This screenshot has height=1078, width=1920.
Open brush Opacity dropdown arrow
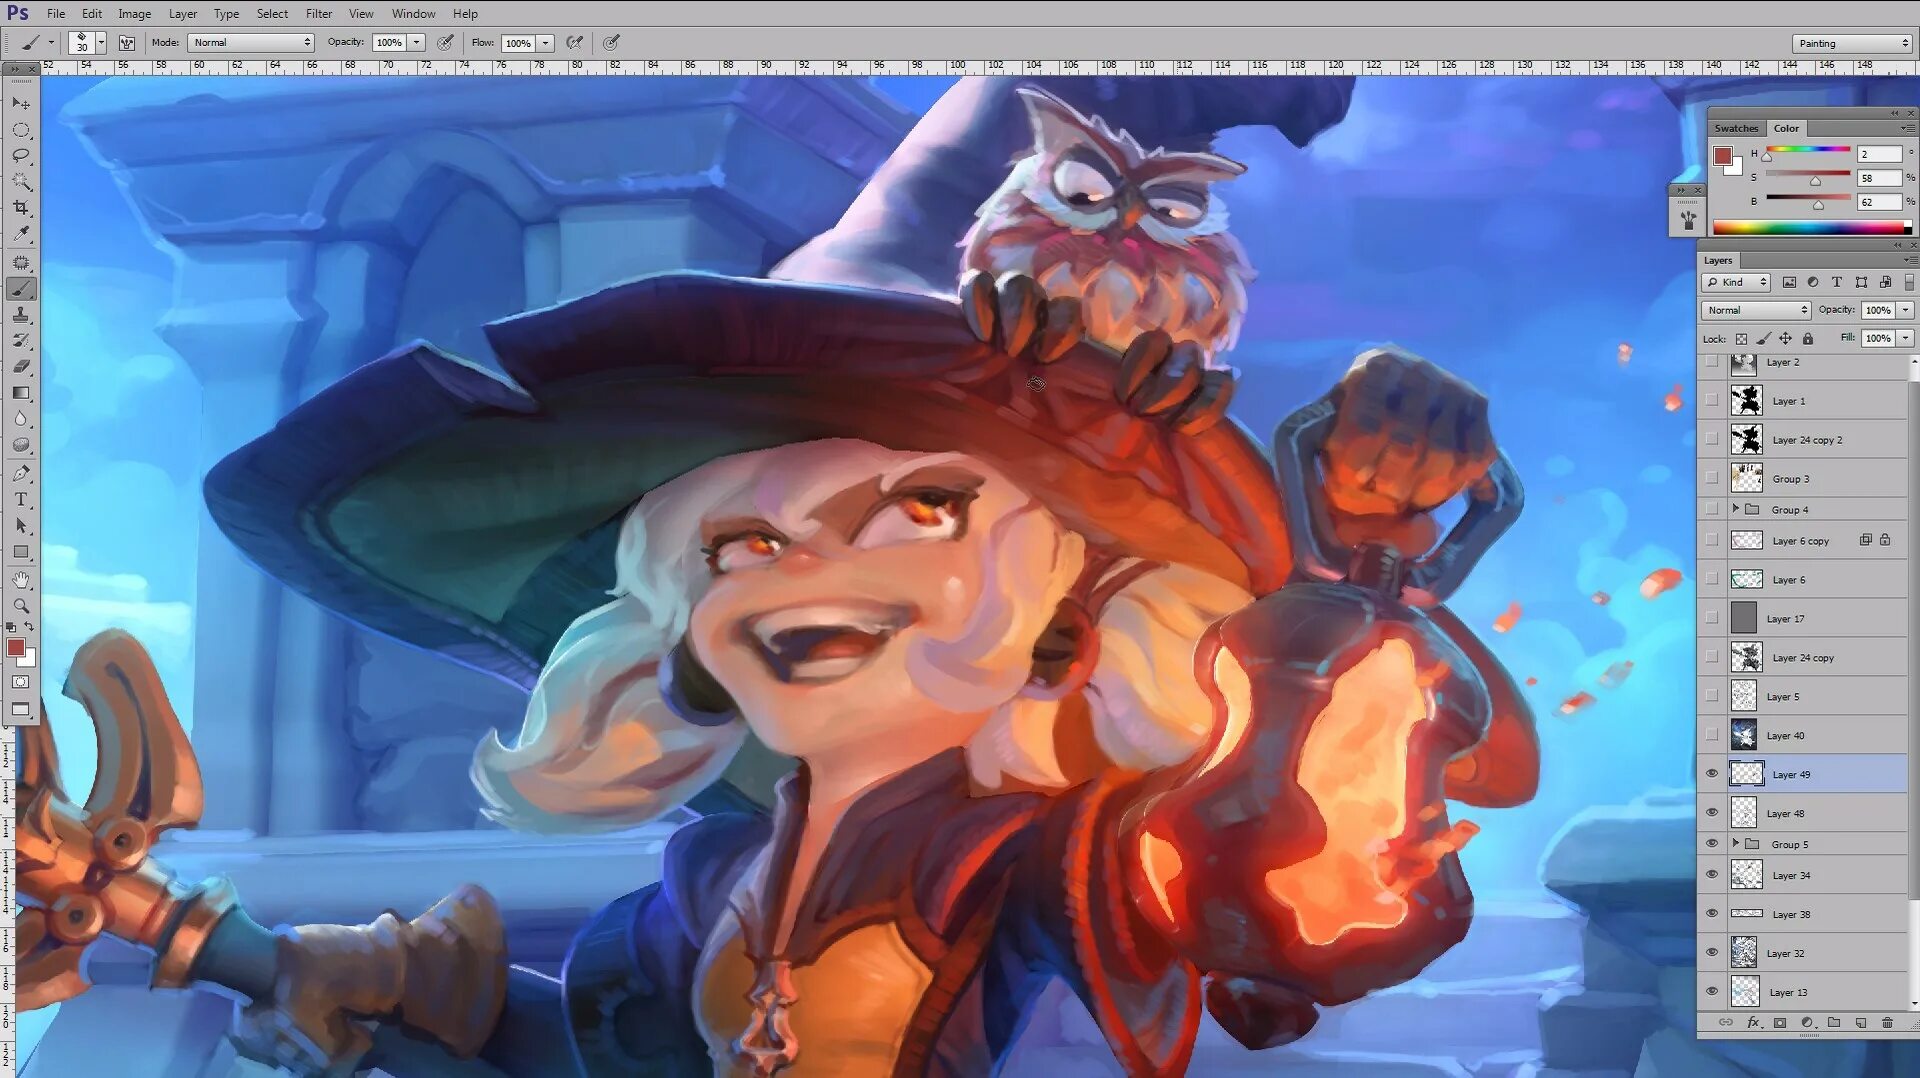417,43
